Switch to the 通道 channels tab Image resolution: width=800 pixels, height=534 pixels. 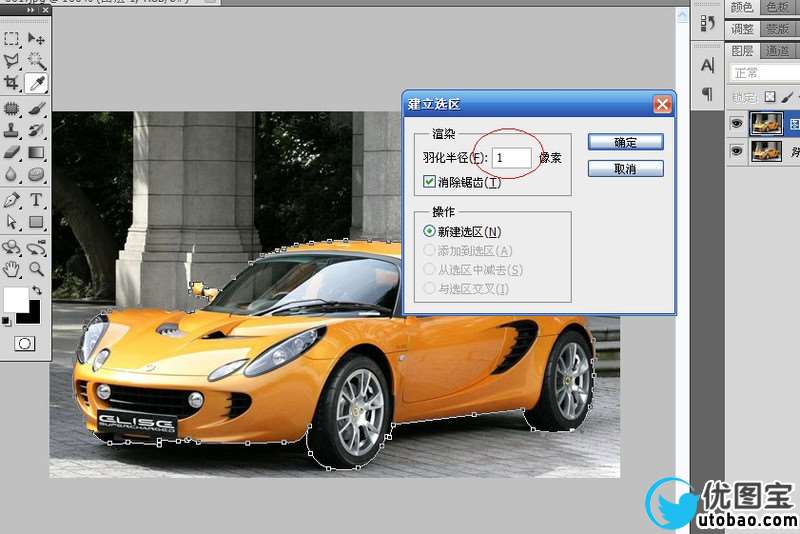tap(777, 51)
